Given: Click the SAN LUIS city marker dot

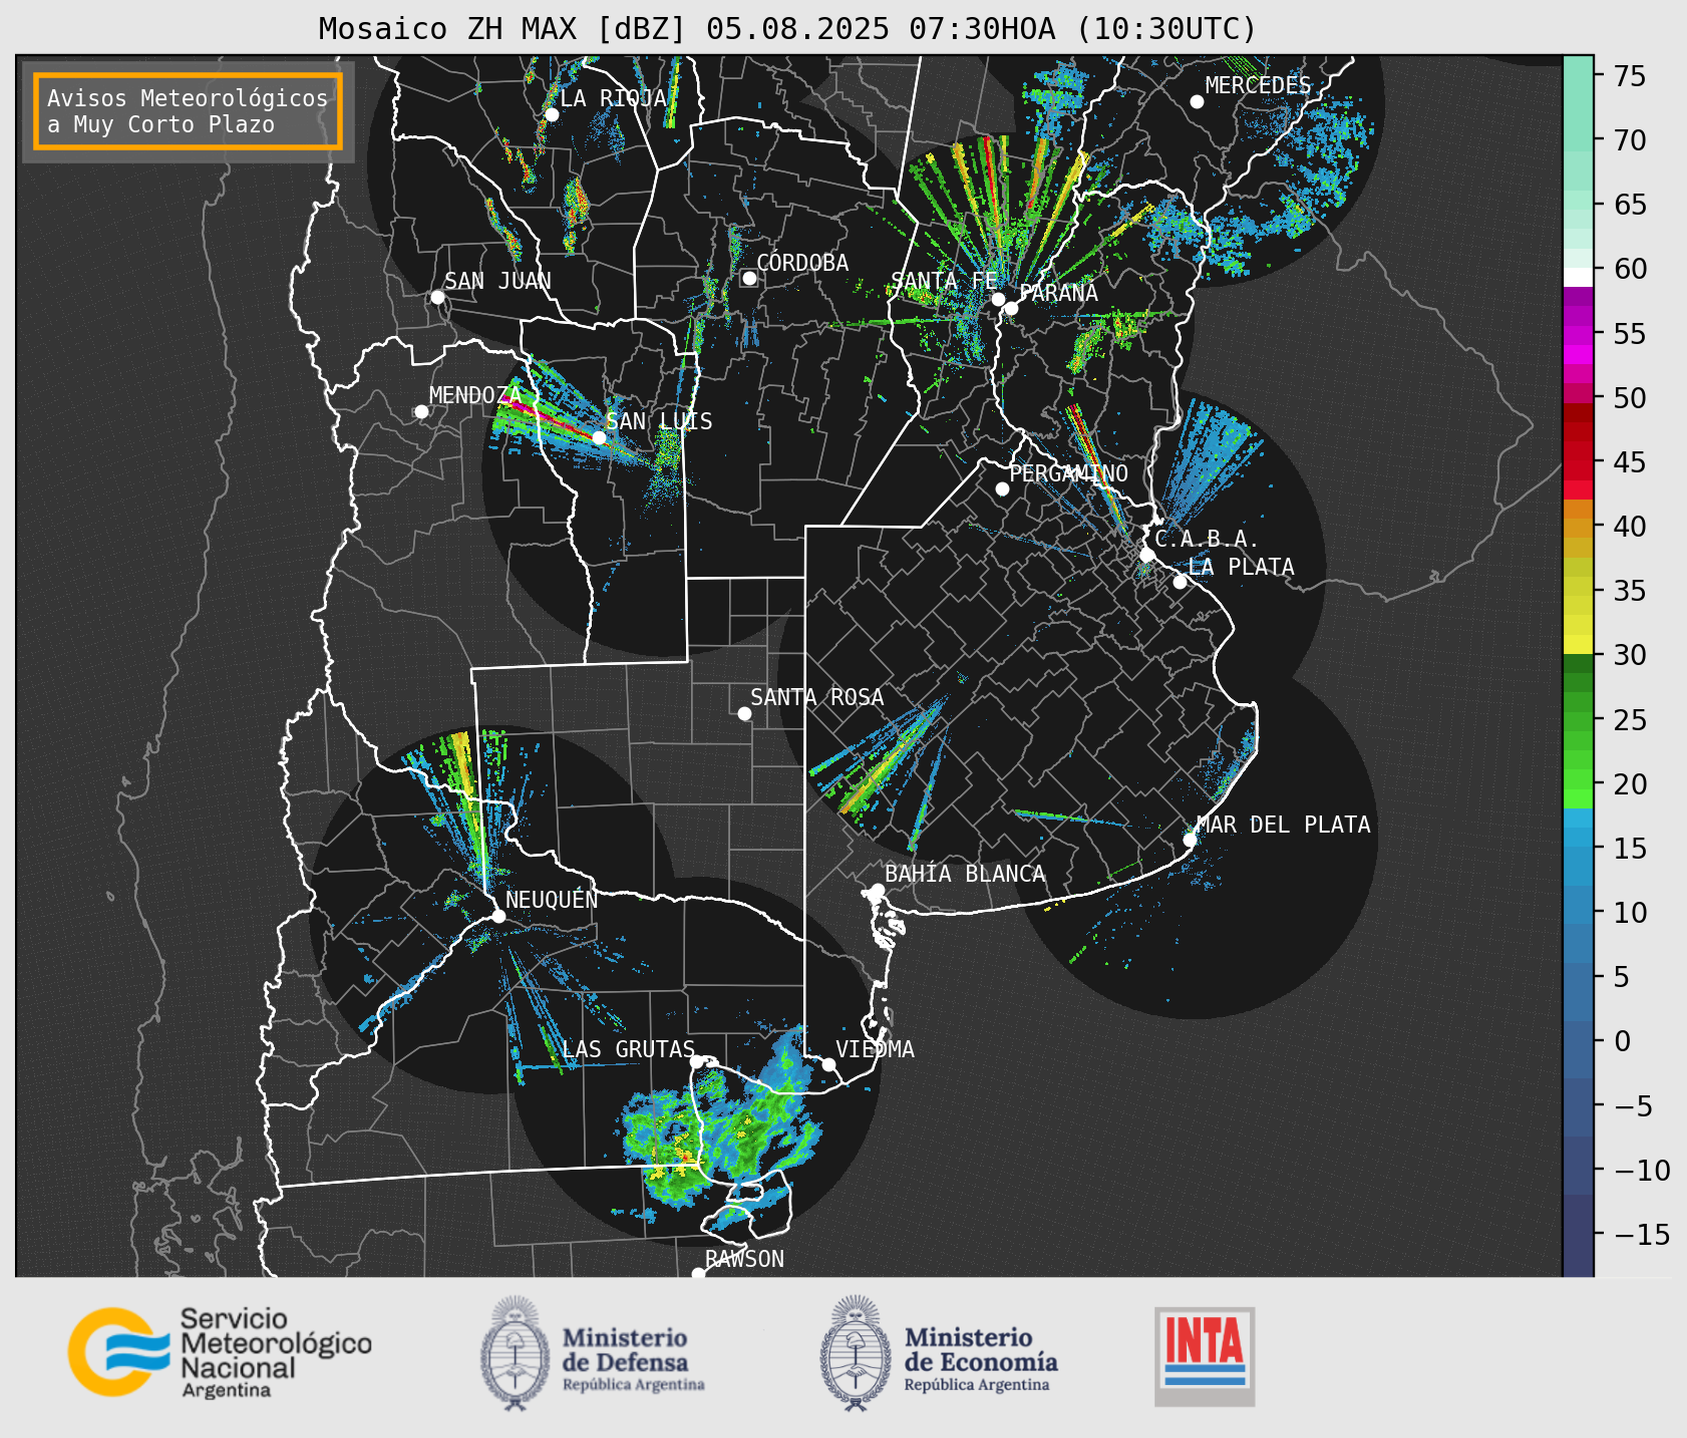Looking at the screenshot, I should (598, 437).
